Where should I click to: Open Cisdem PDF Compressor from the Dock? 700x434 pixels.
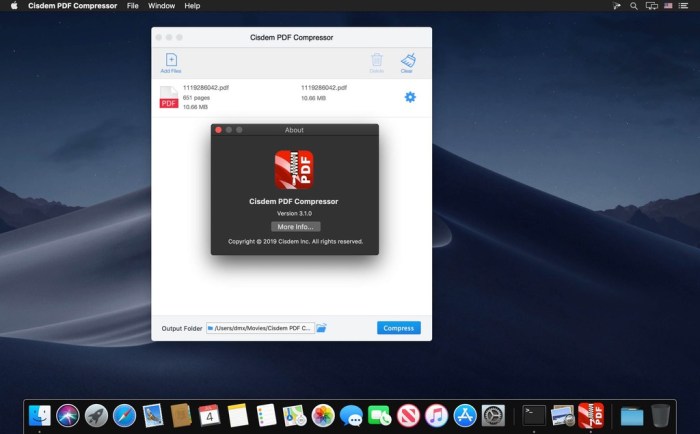point(591,415)
